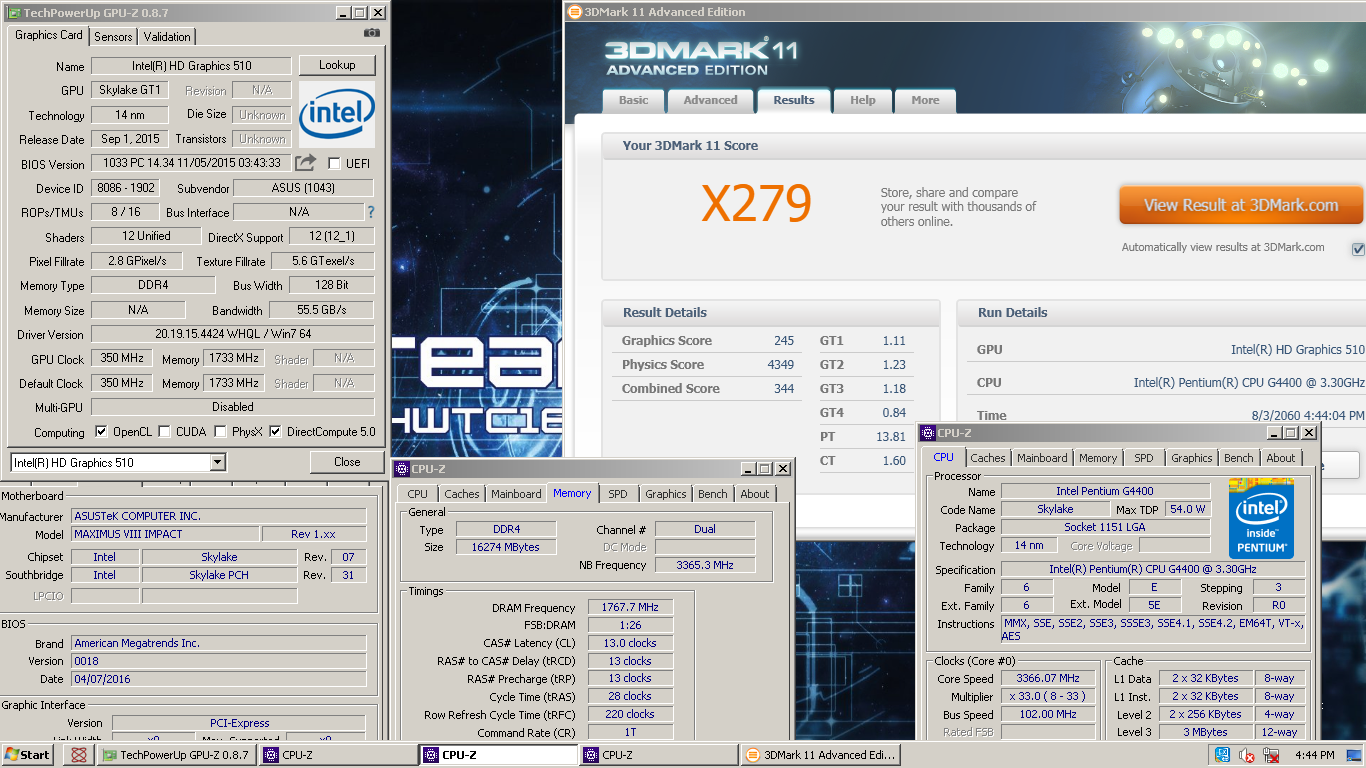This screenshot has height=768, width=1366.
Task: Click the CAS# Latency value 13.0 clocks
Action: click(630, 643)
